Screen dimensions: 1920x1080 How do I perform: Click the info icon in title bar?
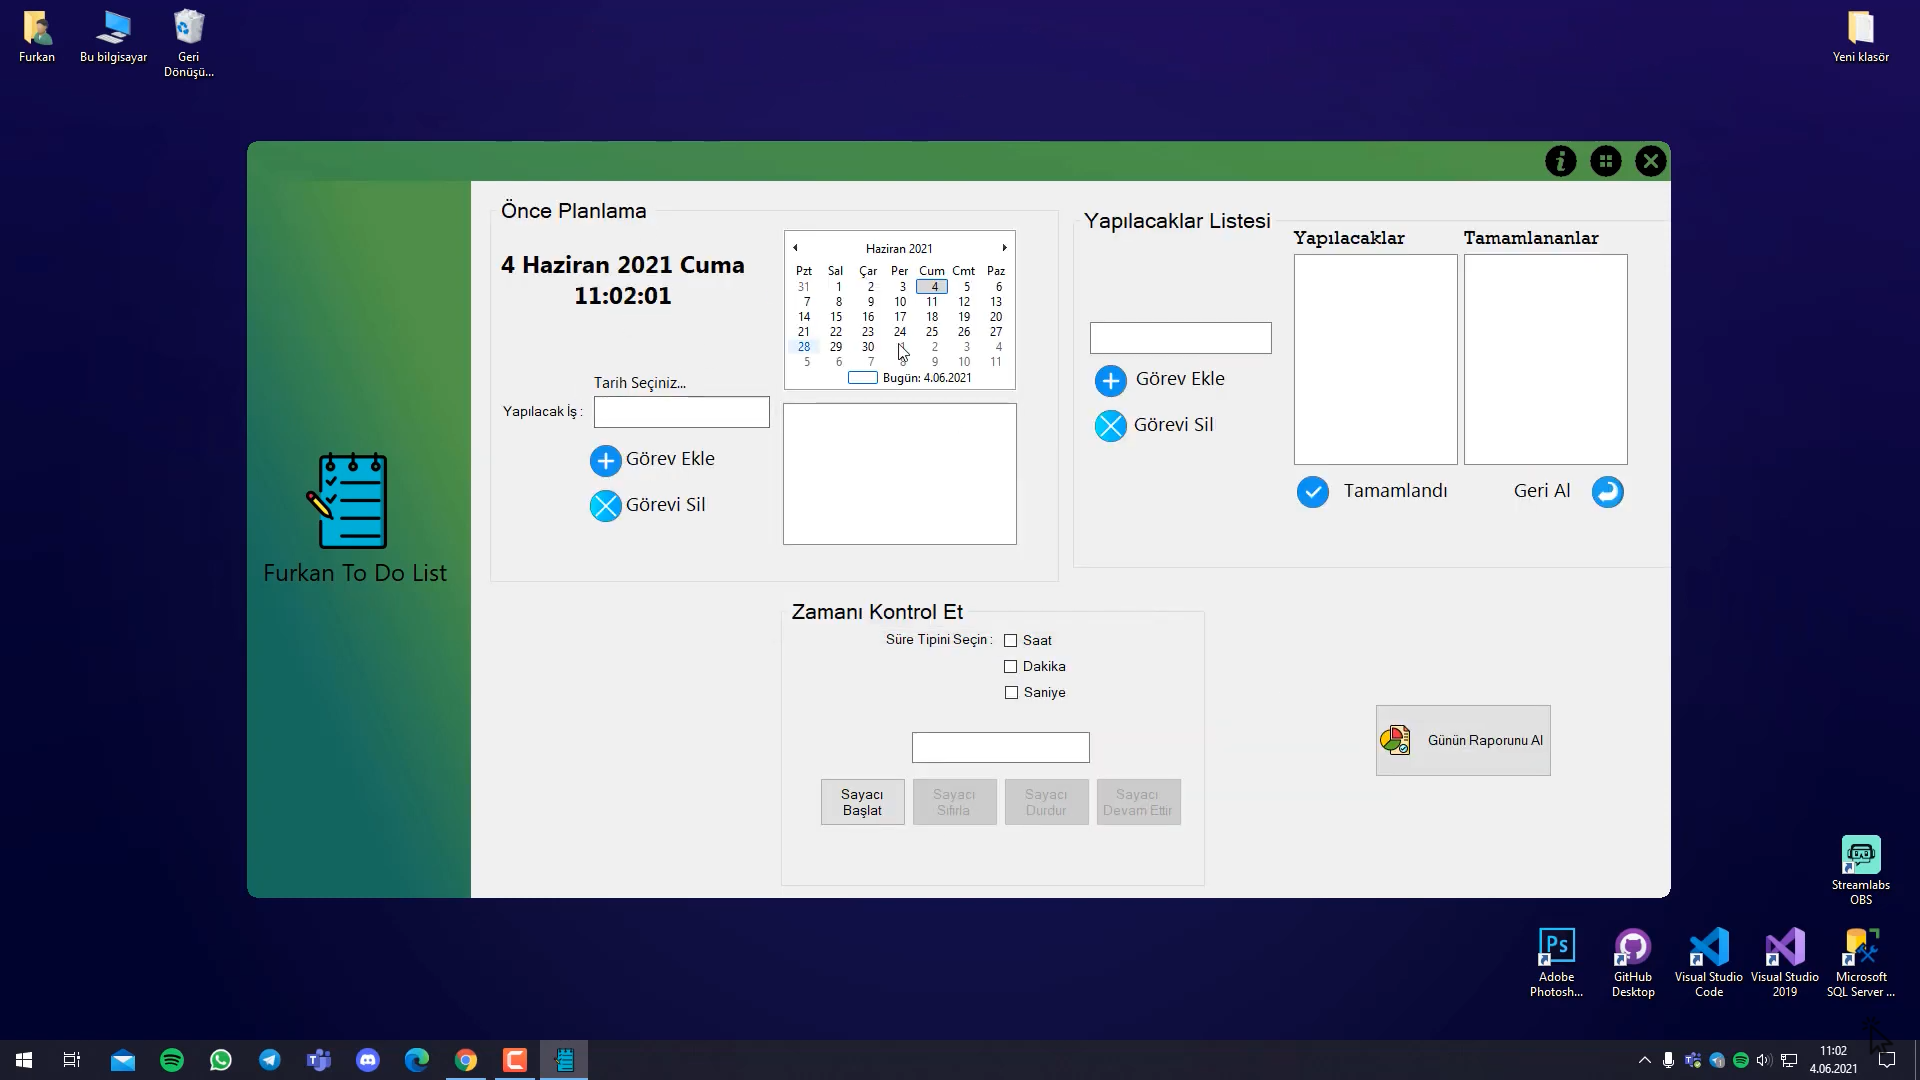tap(1560, 161)
